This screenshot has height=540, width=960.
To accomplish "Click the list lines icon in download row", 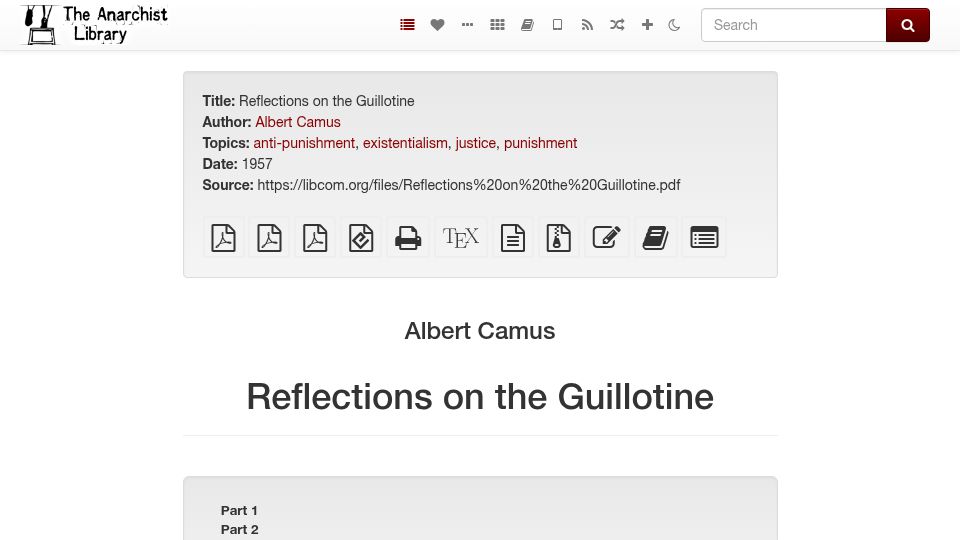I will [705, 238].
